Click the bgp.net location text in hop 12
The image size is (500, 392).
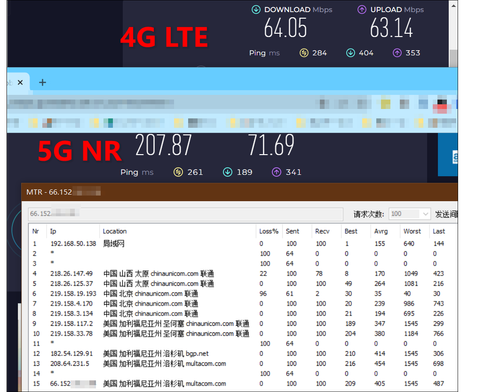tap(197, 354)
